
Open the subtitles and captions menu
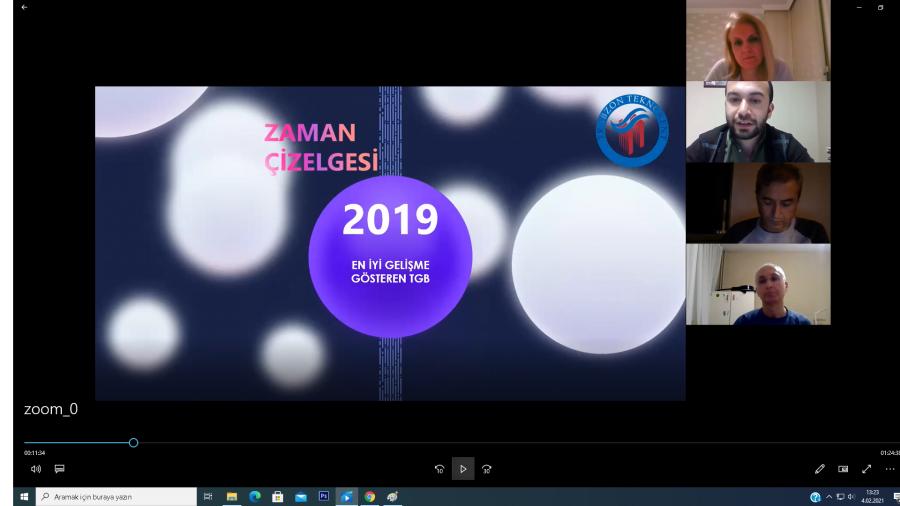point(59,469)
